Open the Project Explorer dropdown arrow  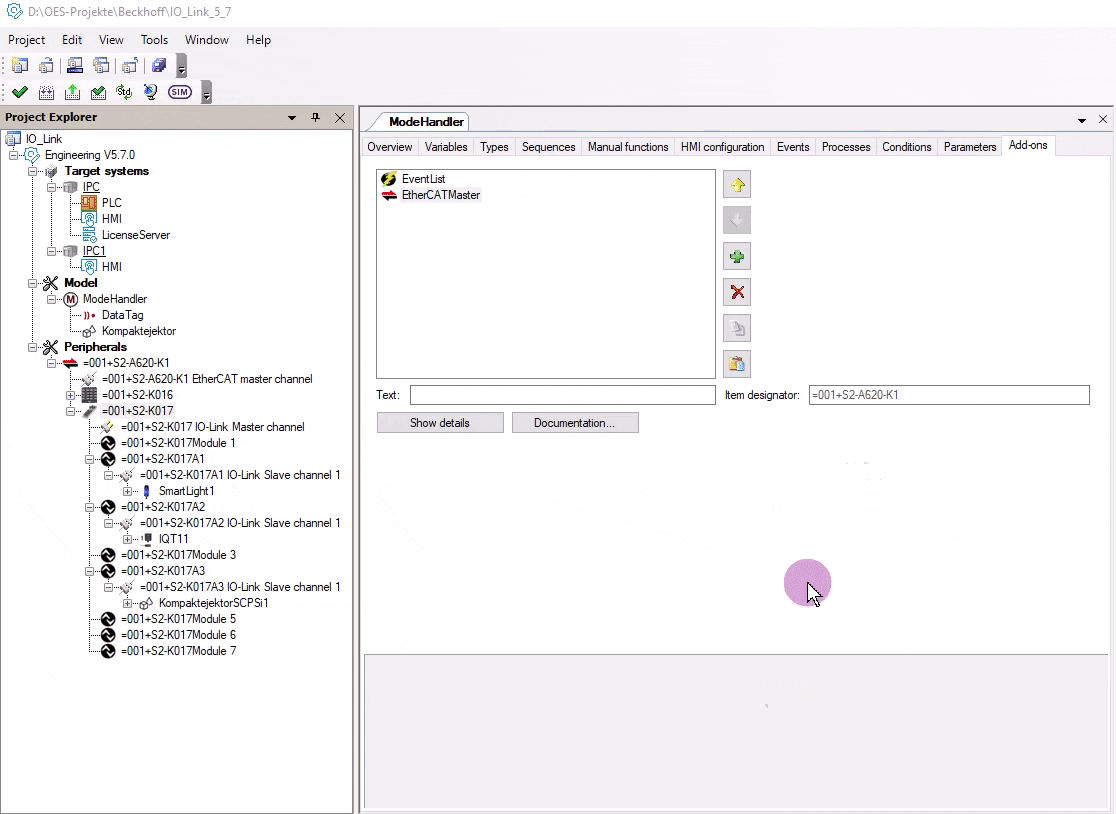tap(292, 118)
